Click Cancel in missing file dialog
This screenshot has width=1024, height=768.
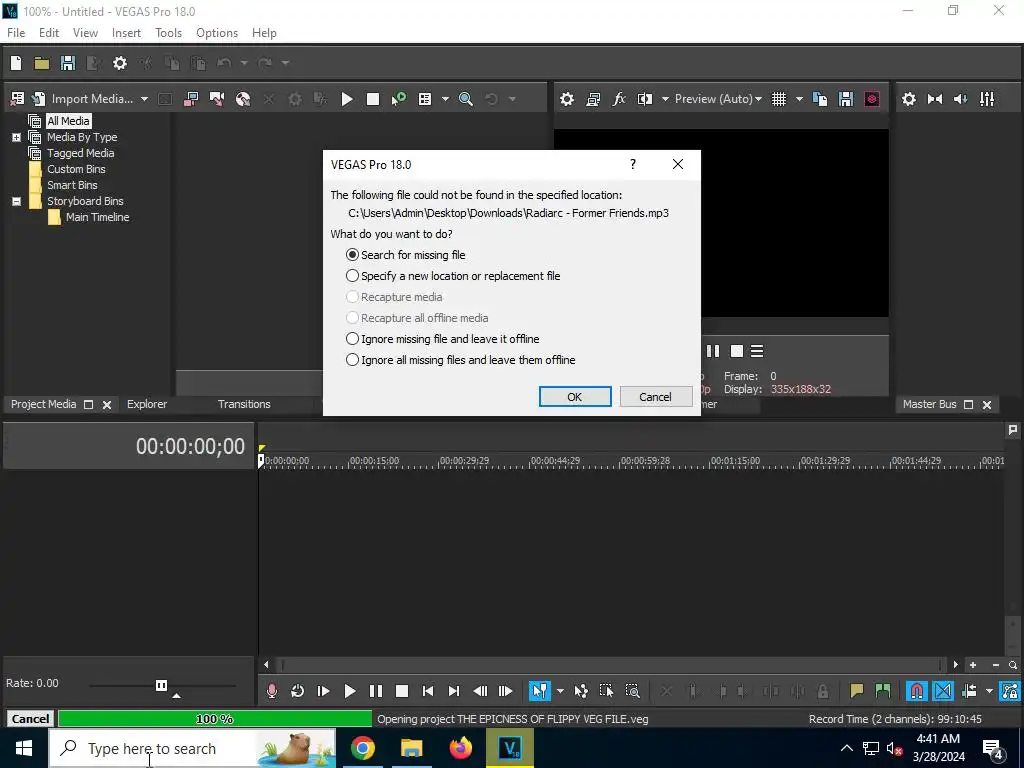click(656, 396)
